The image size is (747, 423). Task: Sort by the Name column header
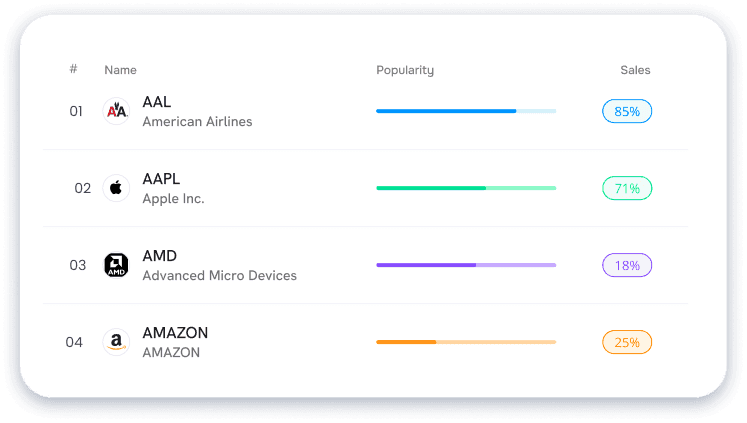(120, 70)
